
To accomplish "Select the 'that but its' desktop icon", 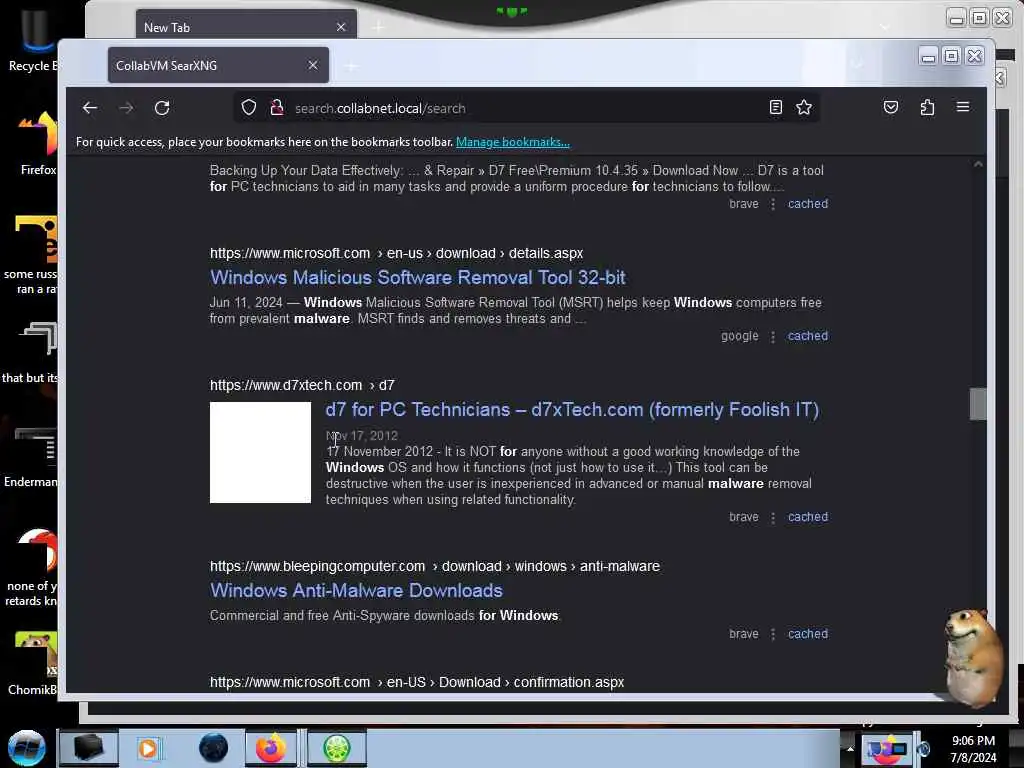I will (x=30, y=353).
